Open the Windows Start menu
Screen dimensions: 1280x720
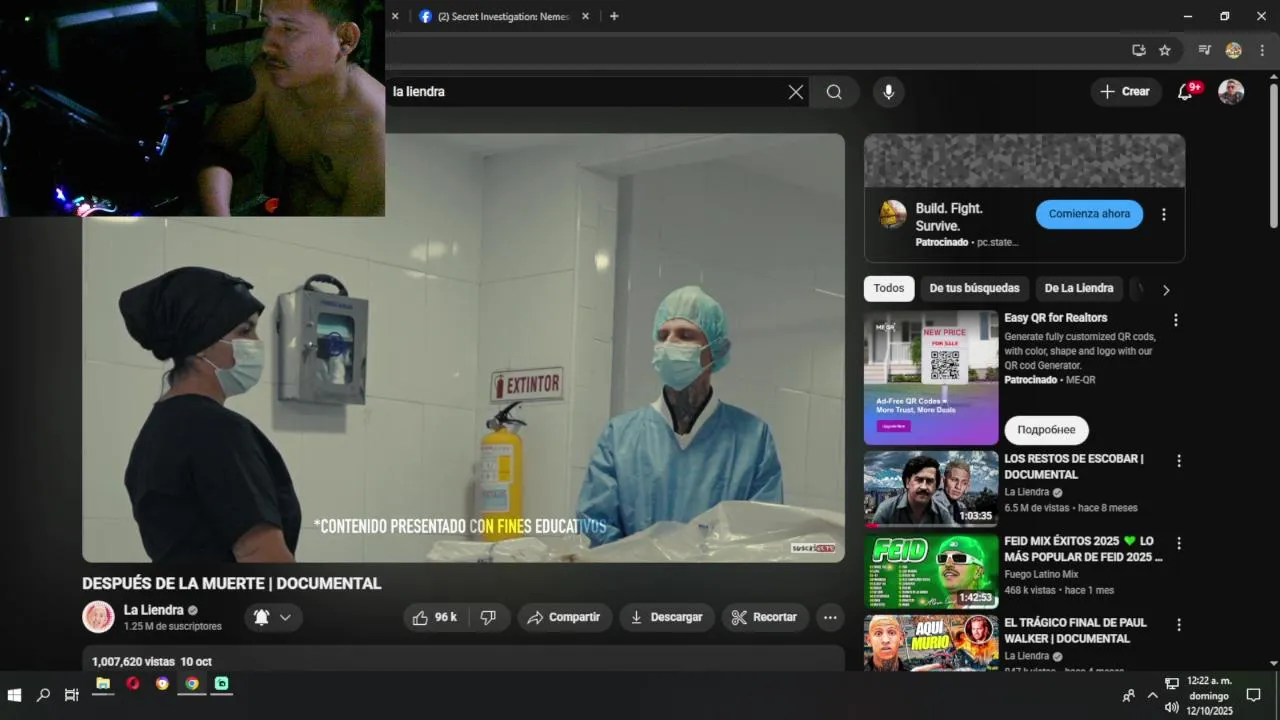[15, 695]
